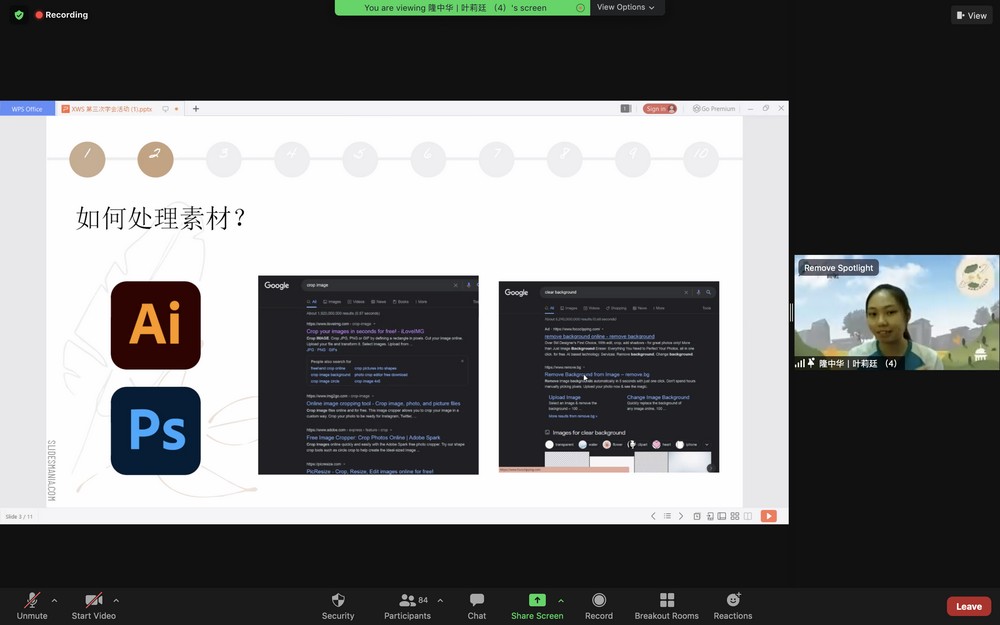Screen dimensions: 1000x625
Task: Click the 'Remove Background from Image – remove.bg' link
Action: 597,374
